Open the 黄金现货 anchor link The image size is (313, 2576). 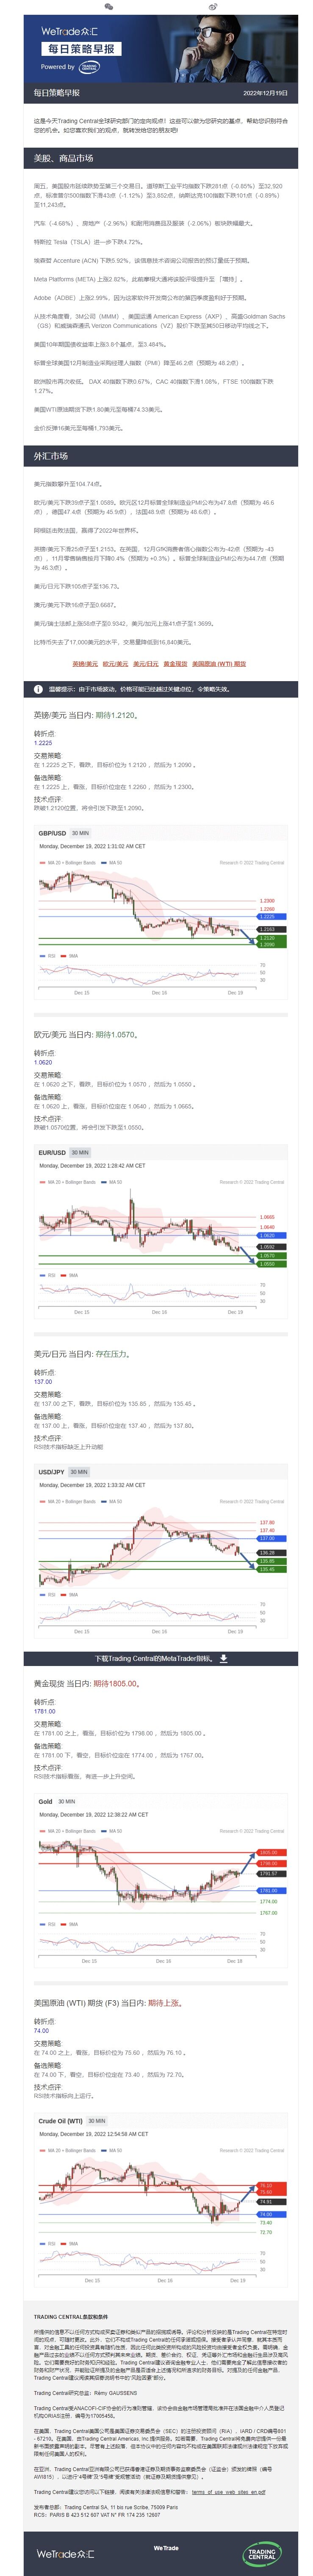click(x=175, y=664)
